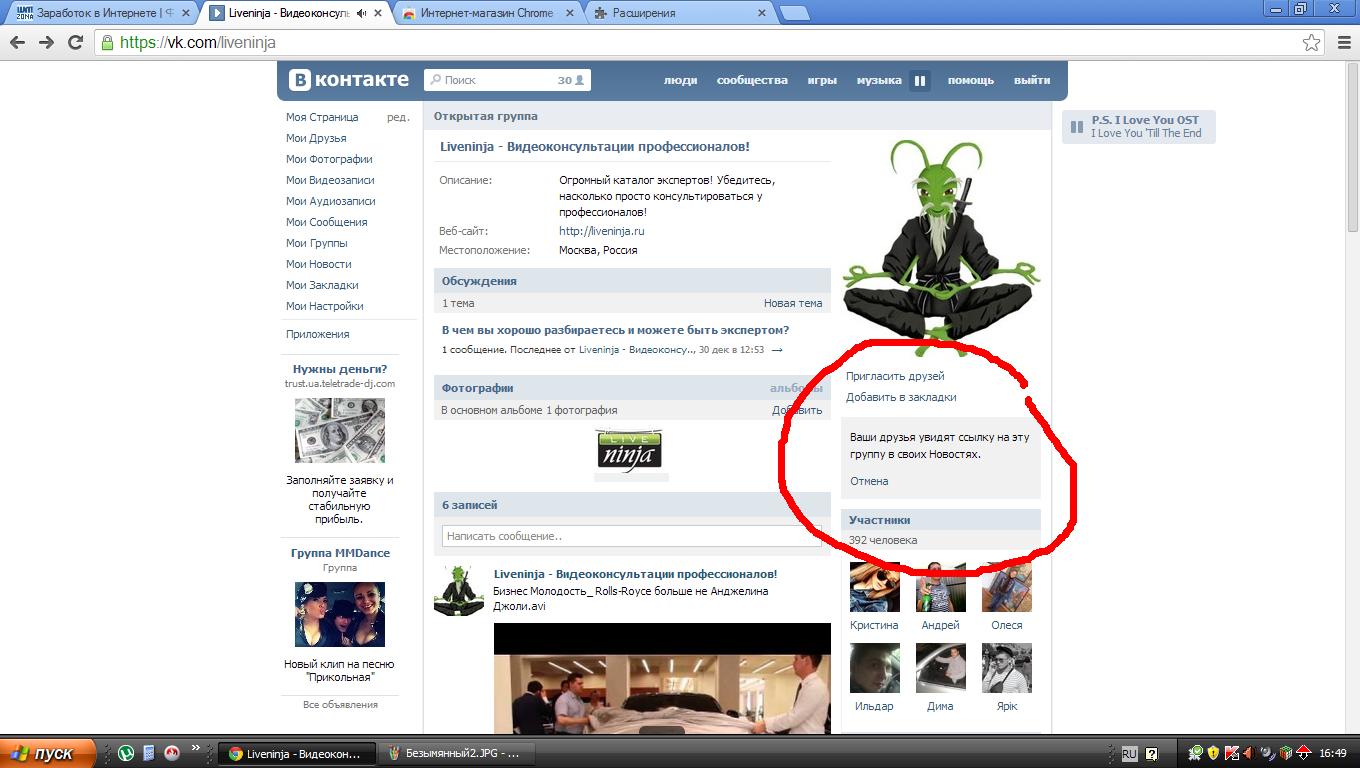
Task: Reload the page with the refresh icon
Action: coord(75,43)
